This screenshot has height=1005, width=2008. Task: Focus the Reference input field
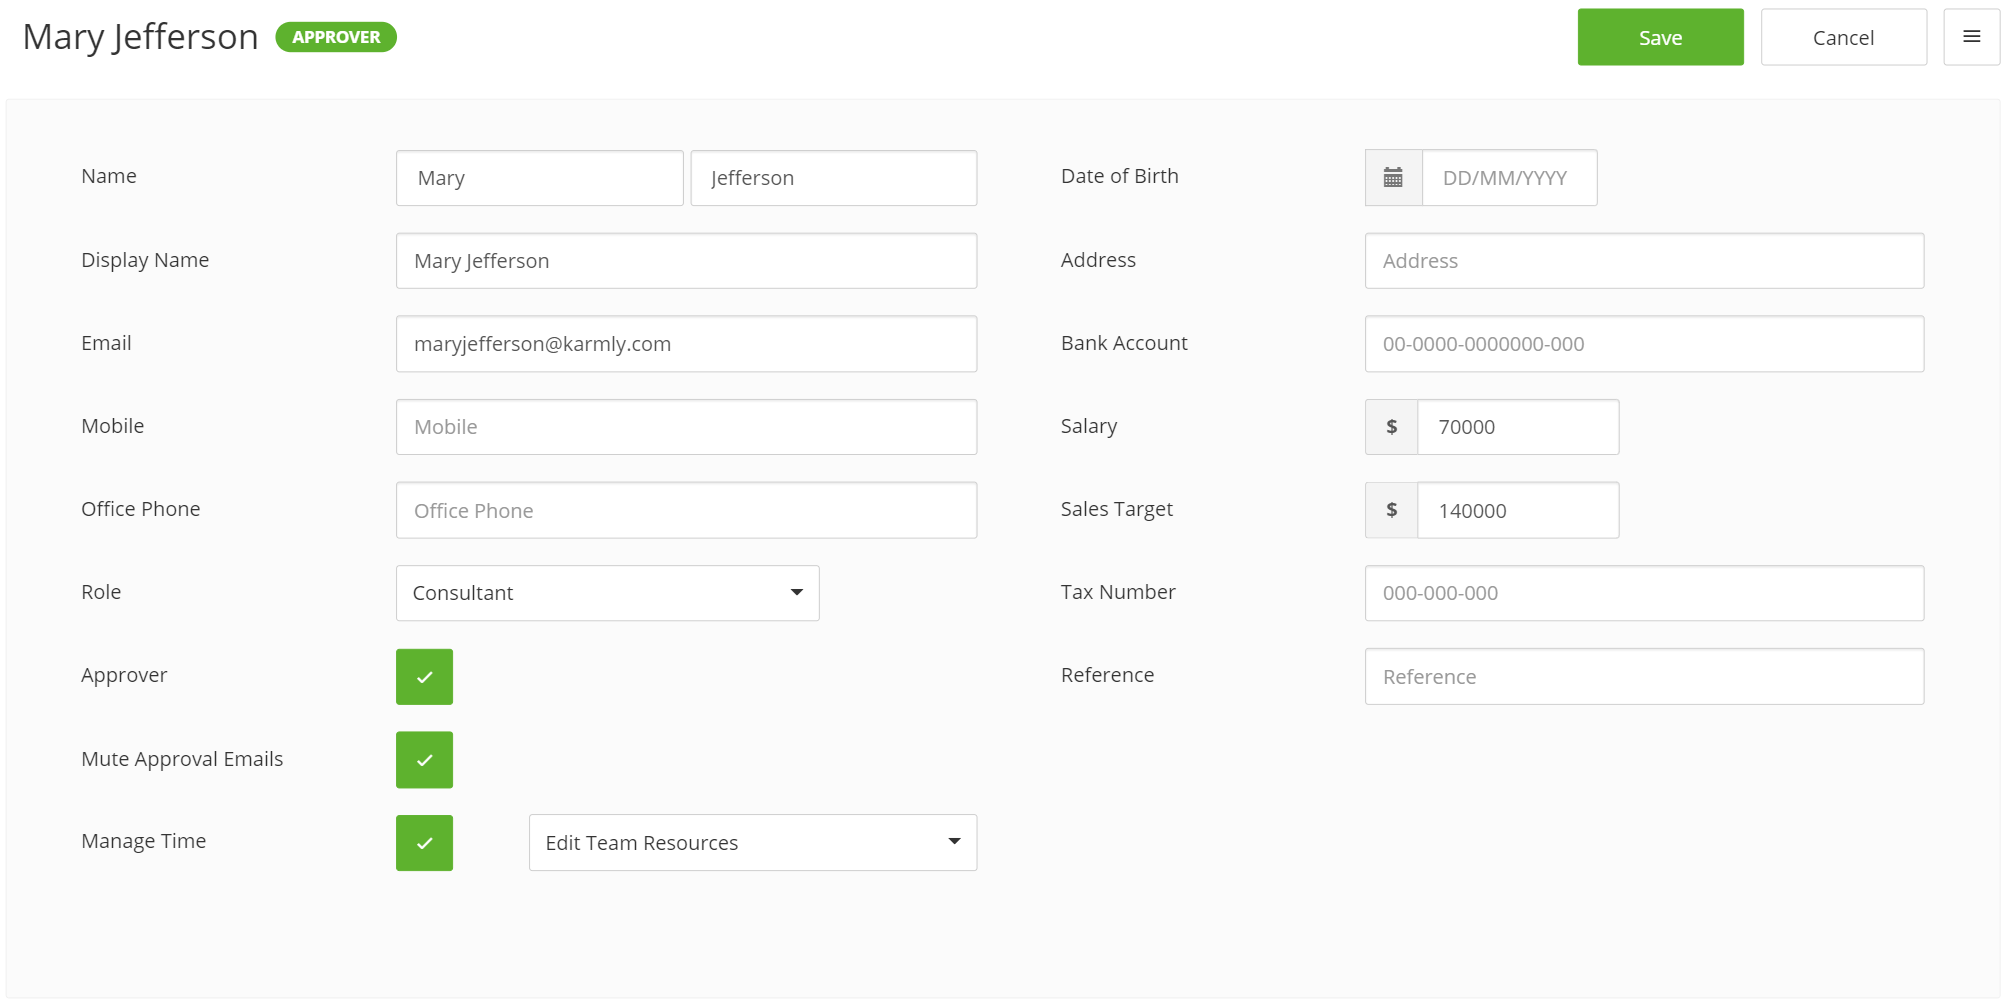click(x=1644, y=677)
